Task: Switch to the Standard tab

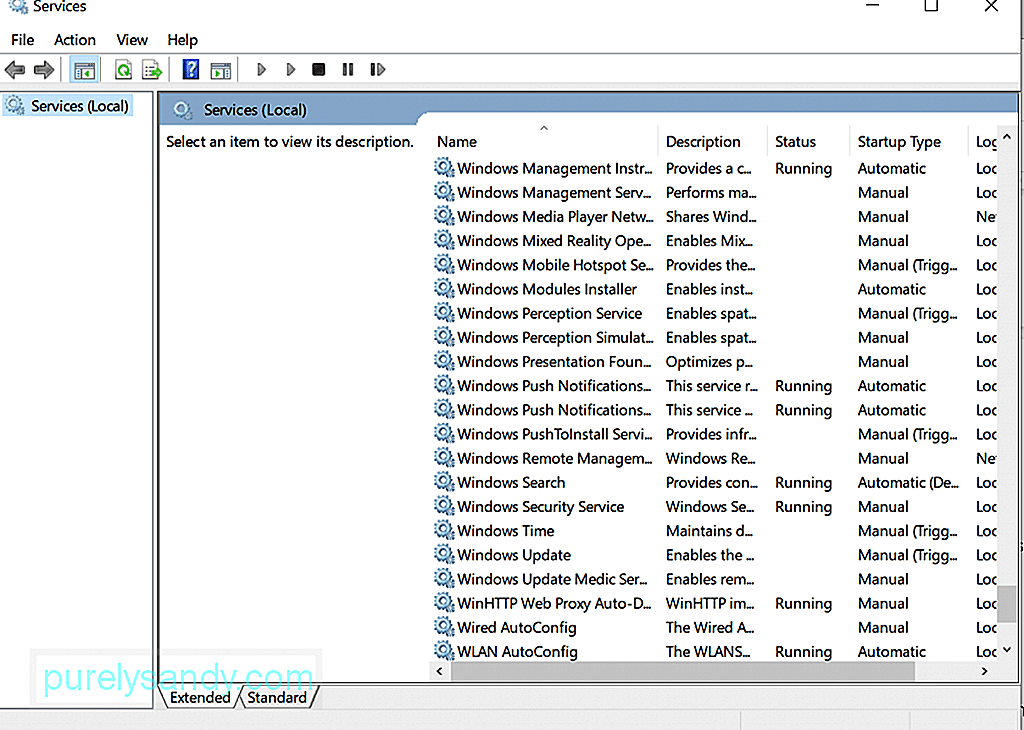Action: tap(277, 697)
